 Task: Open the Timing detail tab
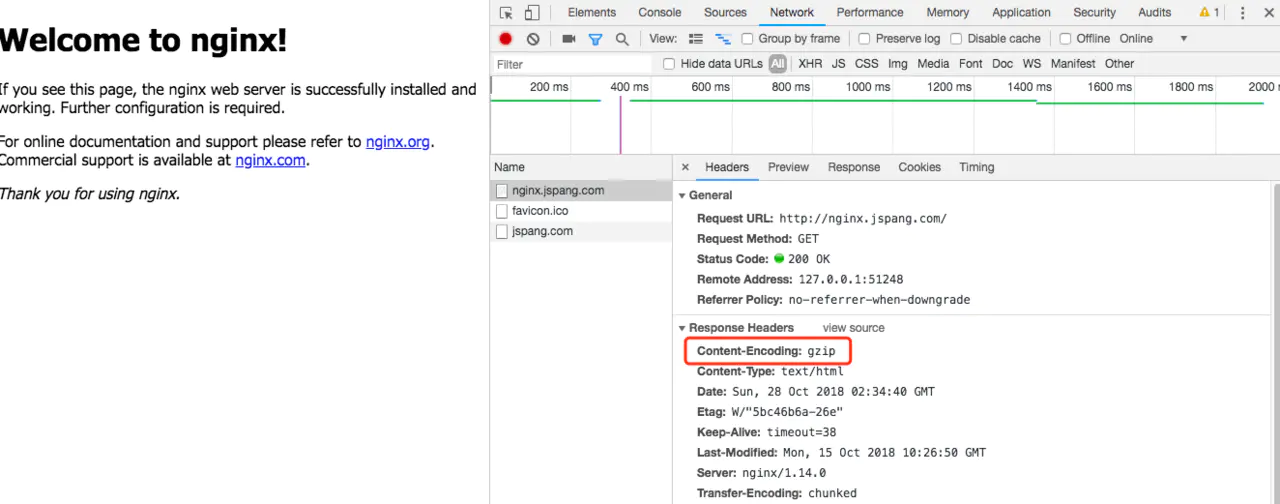(977, 167)
